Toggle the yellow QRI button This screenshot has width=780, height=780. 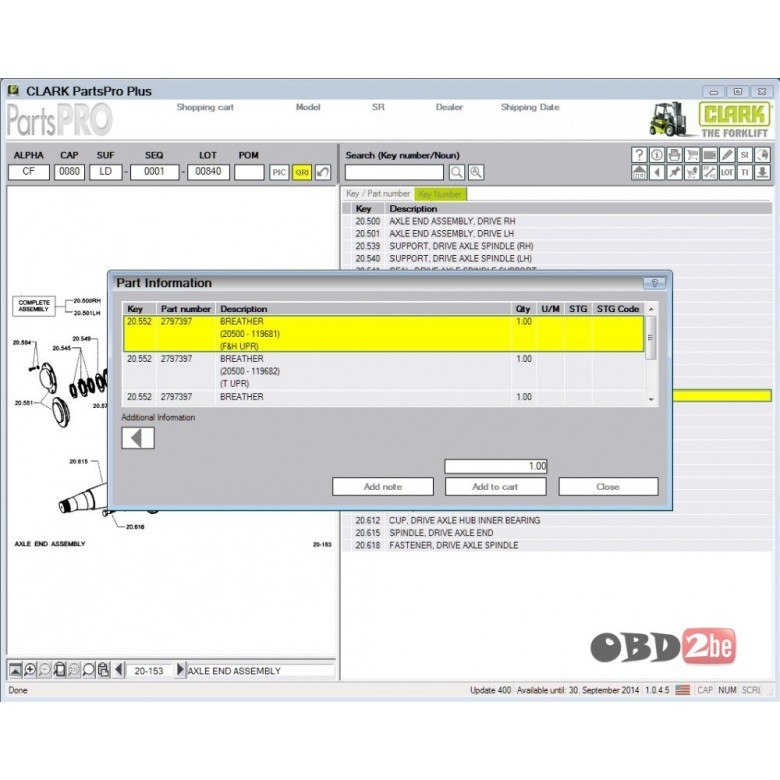(302, 173)
